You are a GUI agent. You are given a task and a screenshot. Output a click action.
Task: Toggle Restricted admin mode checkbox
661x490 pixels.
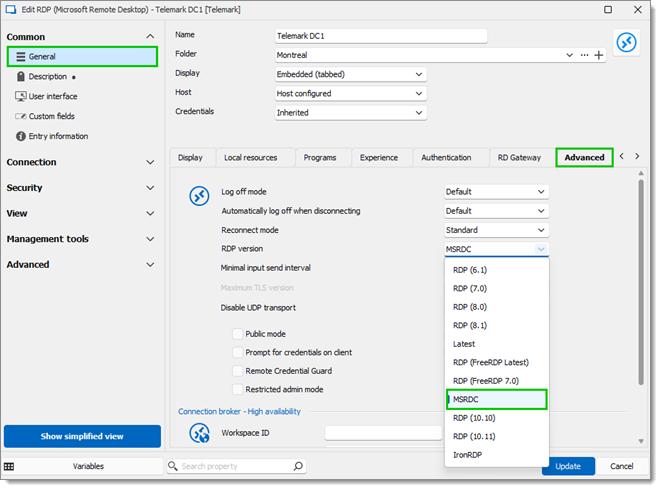click(238, 390)
